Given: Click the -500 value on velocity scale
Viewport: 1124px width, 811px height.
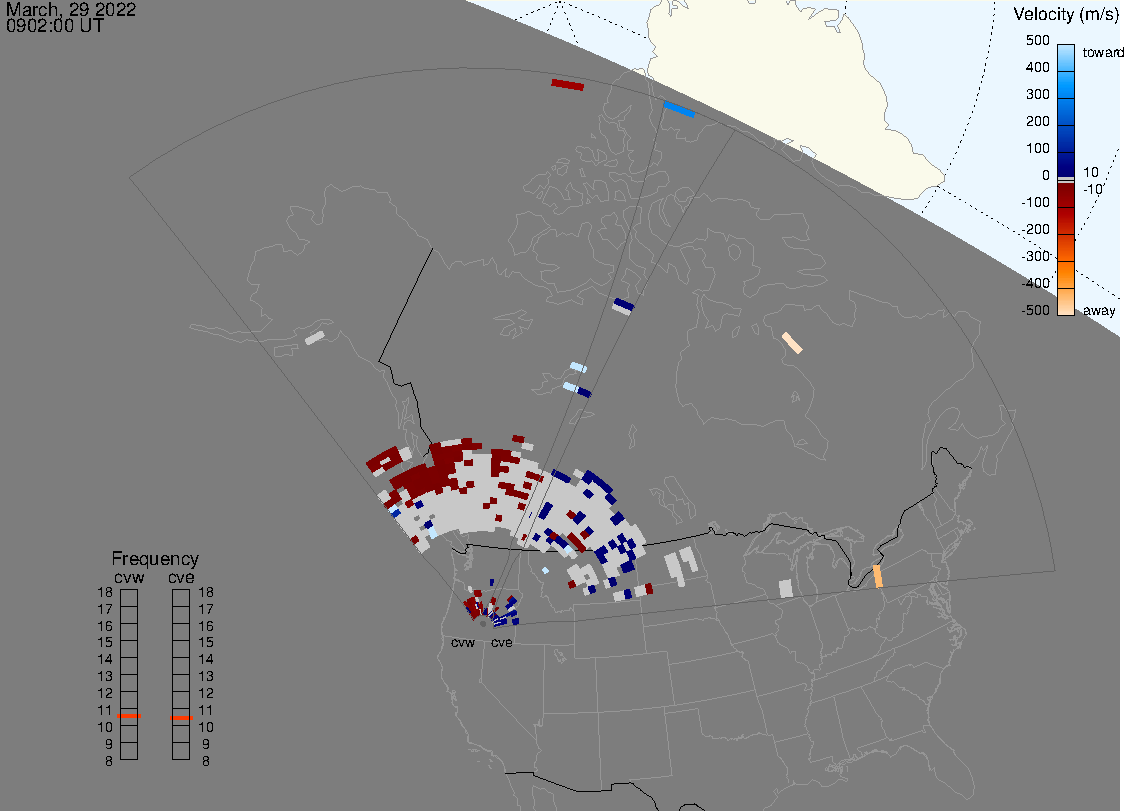Looking at the screenshot, I should pos(1035,310).
